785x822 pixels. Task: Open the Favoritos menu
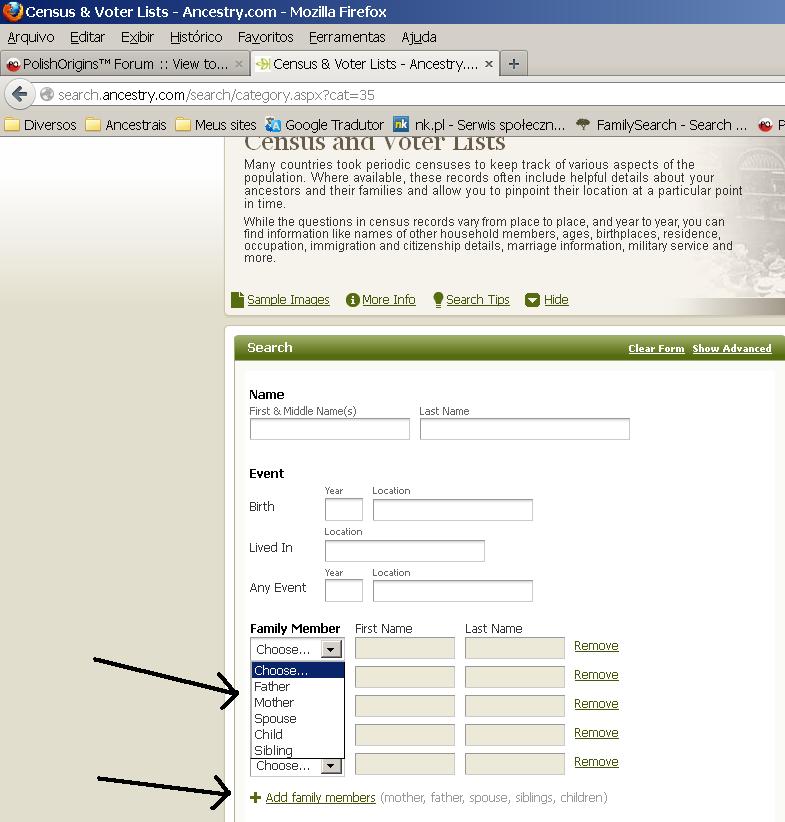pyautogui.click(x=265, y=37)
